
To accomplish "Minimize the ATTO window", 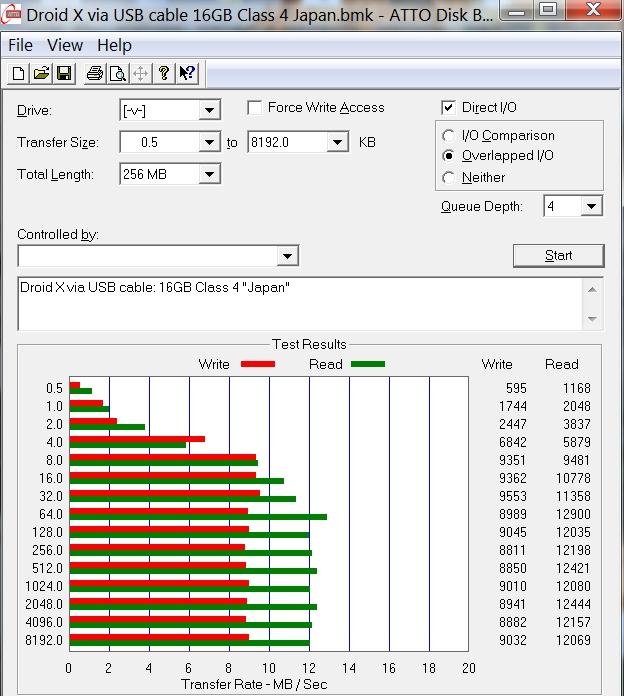I will [x=516, y=10].
